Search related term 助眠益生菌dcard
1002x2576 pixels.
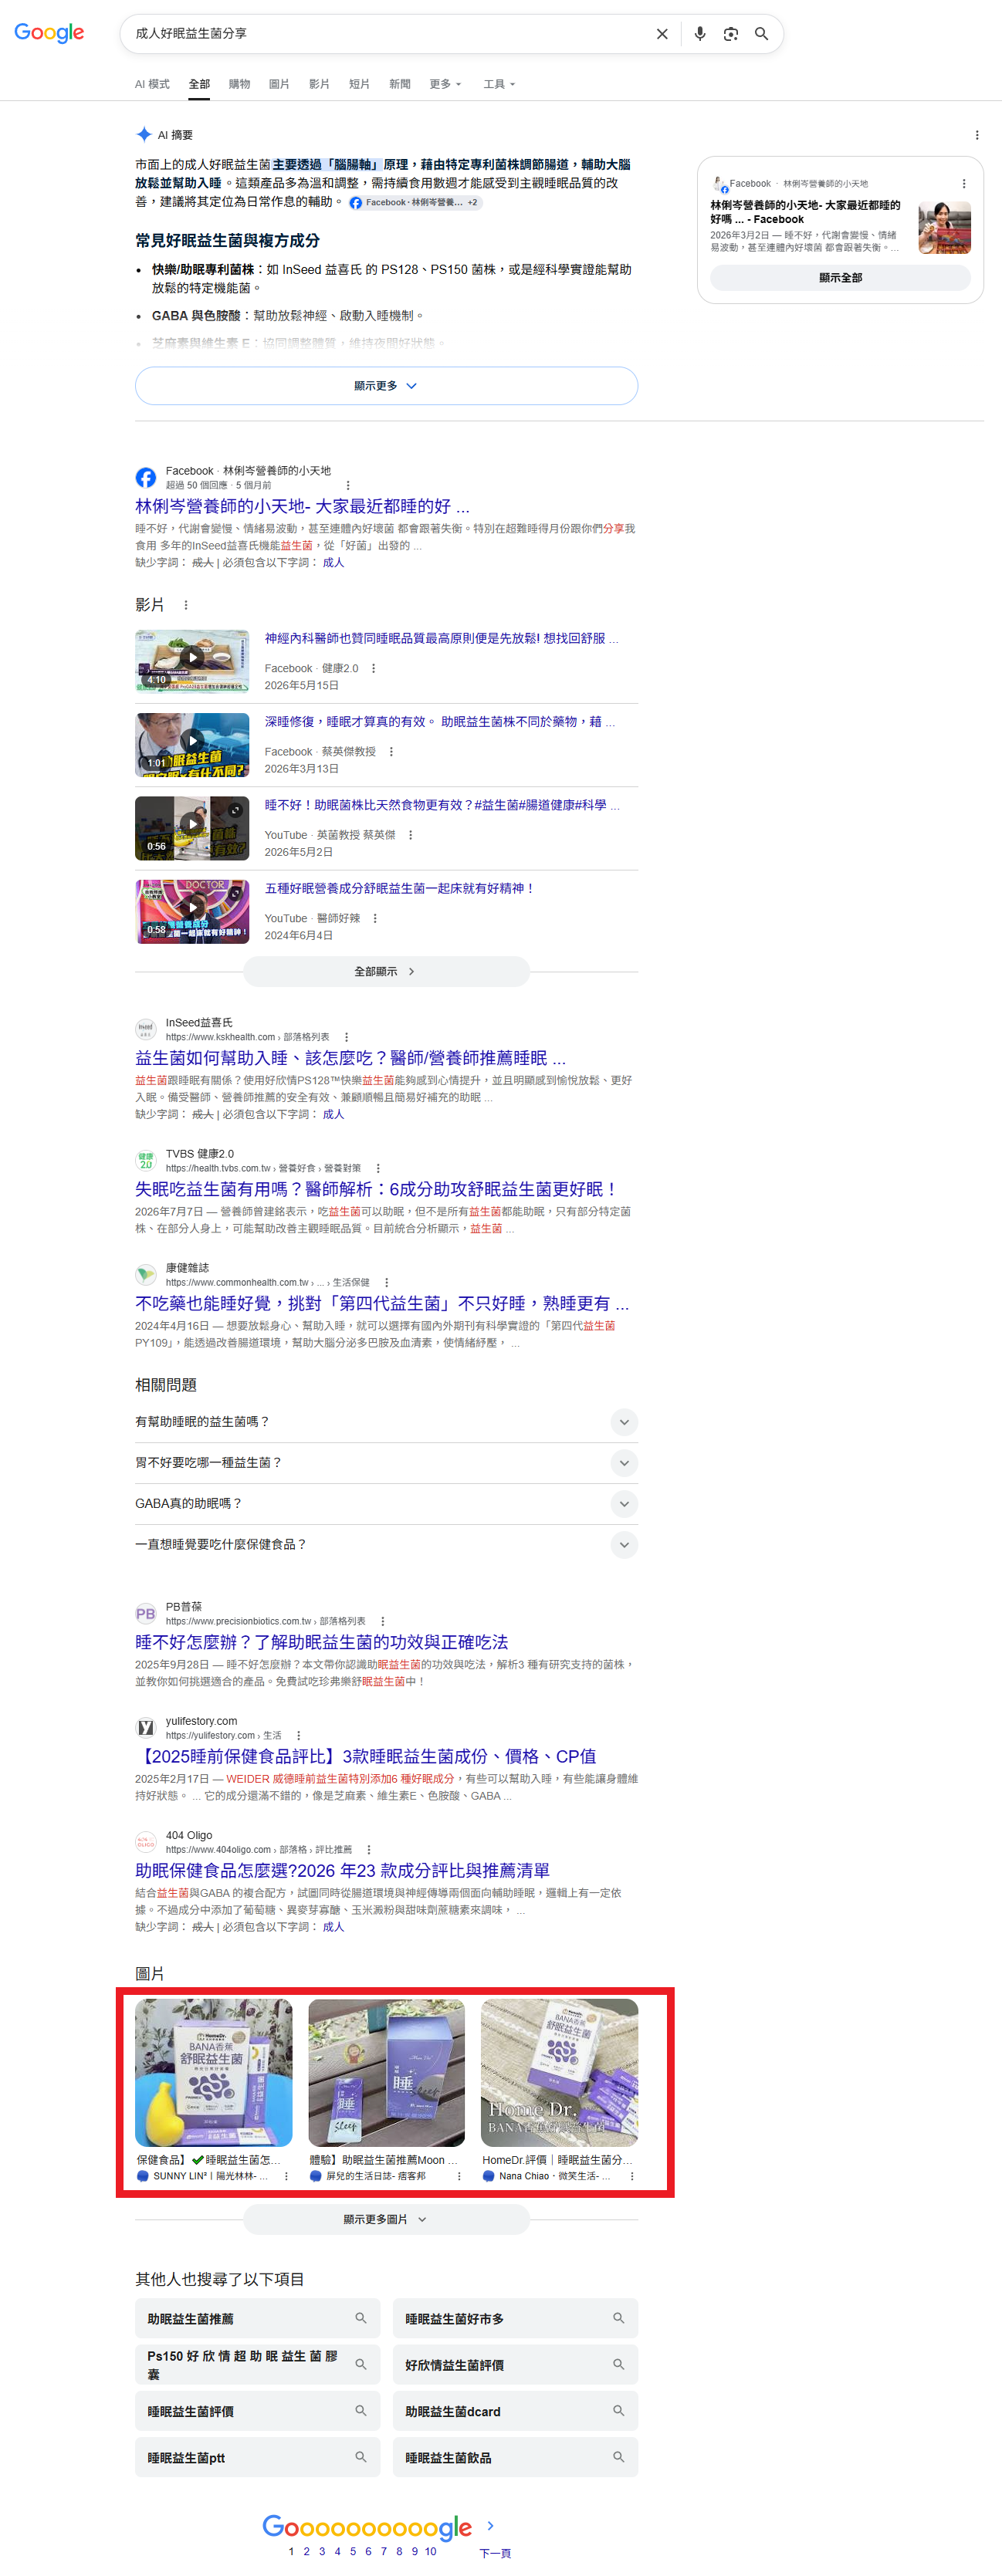pyautogui.click(x=515, y=2411)
